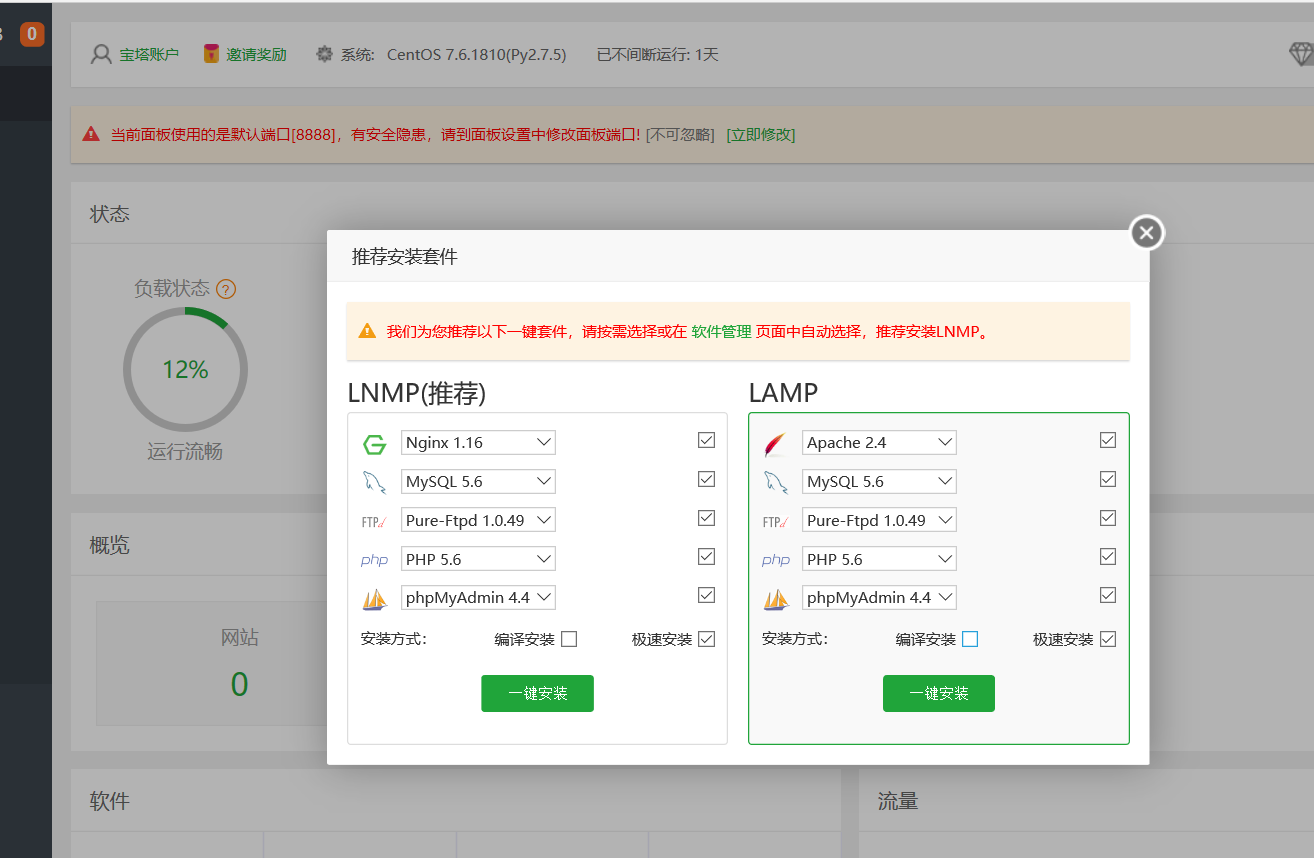Viewport: 1314px width, 858px height.
Task: Uncheck Nginx 1.16 in LNMP
Action: [x=706, y=440]
